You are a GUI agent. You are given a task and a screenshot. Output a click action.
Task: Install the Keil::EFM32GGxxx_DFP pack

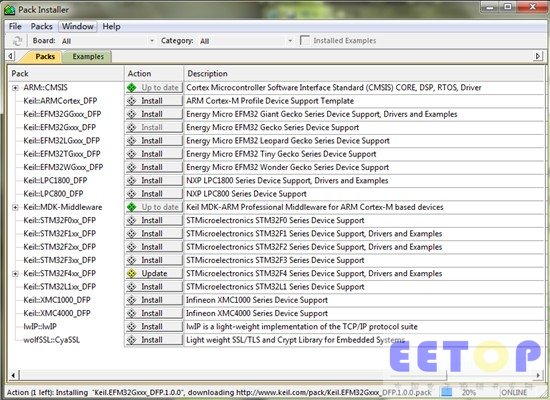[x=154, y=114]
